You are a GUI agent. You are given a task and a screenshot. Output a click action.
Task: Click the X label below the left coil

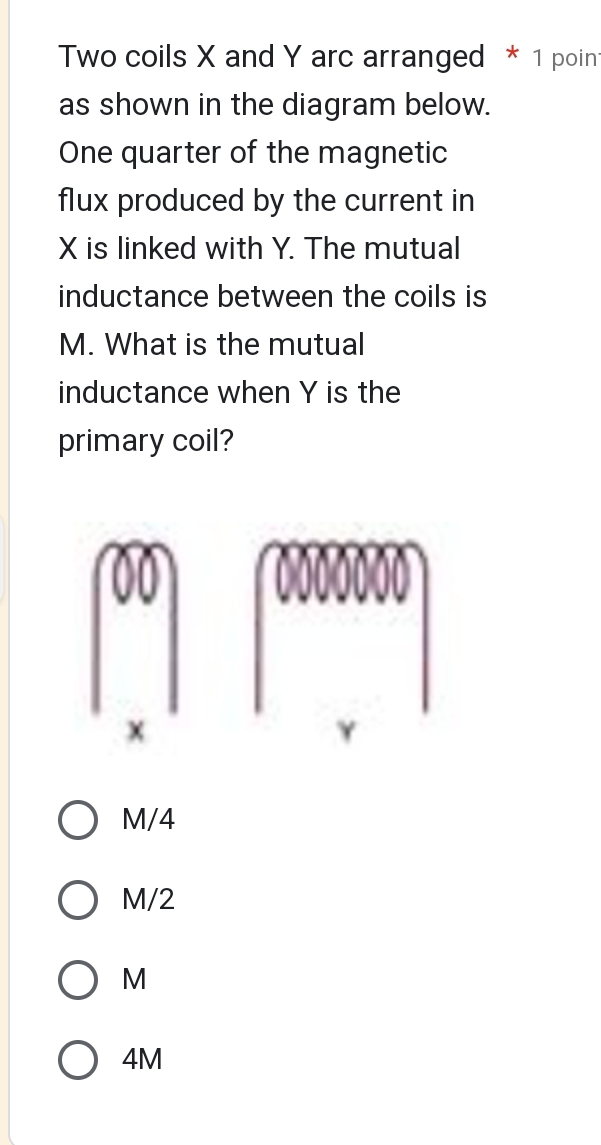(x=137, y=732)
